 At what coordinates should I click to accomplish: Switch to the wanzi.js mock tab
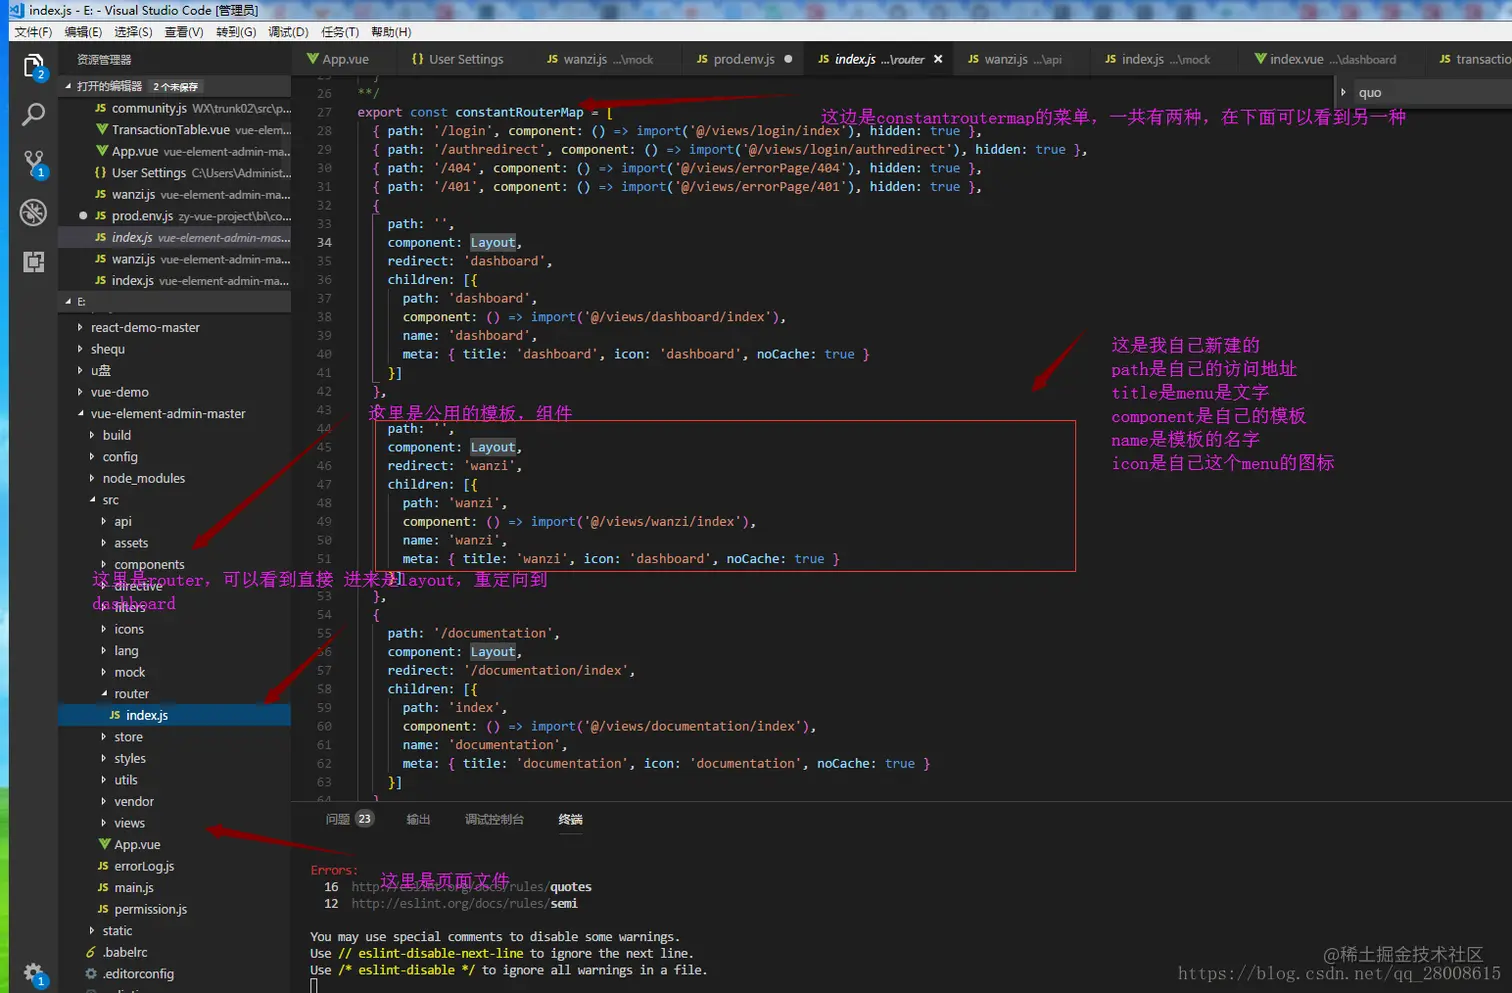(x=600, y=59)
